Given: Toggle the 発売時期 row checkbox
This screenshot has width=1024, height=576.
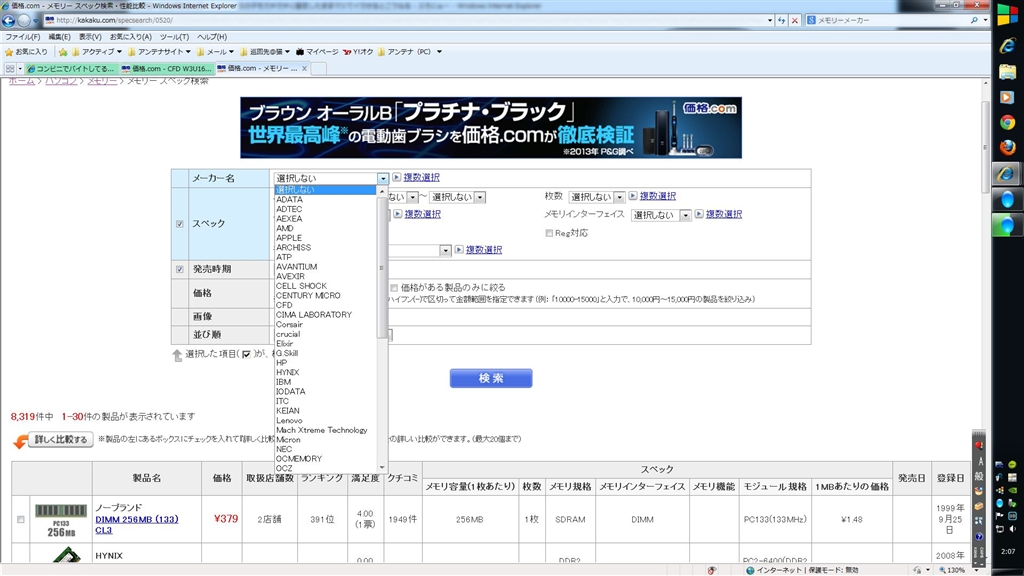Looking at the screenshot, I should coord(180,269).
